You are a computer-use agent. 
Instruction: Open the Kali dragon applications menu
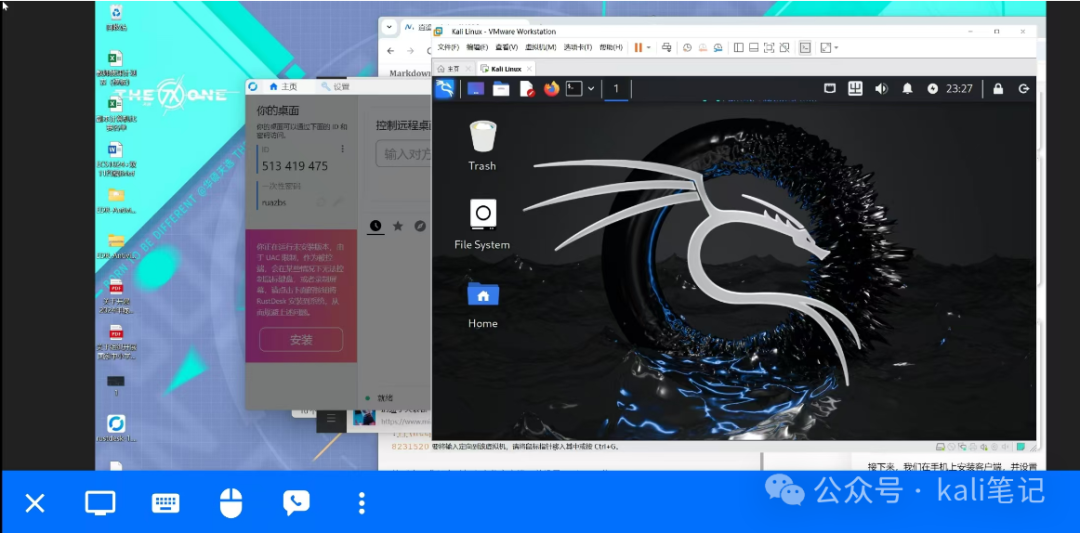click(445, 89)
